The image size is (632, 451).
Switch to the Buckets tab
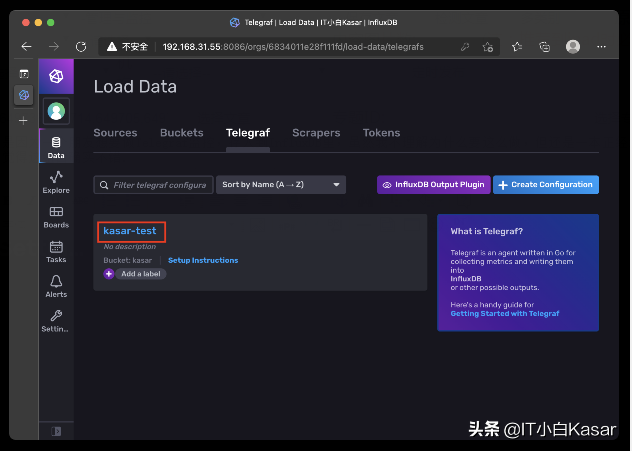[181, 133]
